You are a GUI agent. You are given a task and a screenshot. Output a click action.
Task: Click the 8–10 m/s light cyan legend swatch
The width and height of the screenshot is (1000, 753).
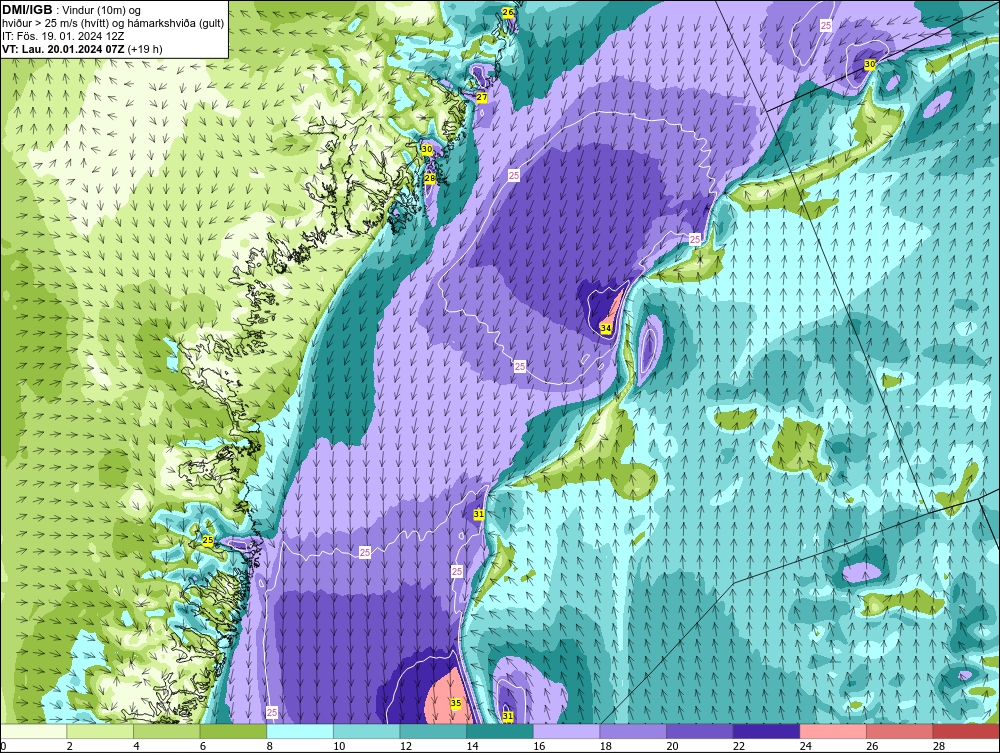click(300, 731)
